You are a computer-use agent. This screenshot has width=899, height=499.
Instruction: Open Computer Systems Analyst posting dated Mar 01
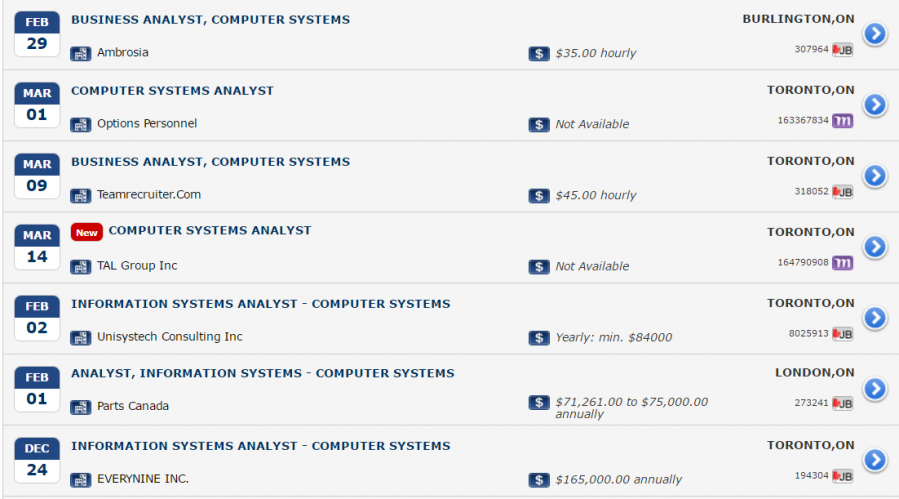coord(172,91)
